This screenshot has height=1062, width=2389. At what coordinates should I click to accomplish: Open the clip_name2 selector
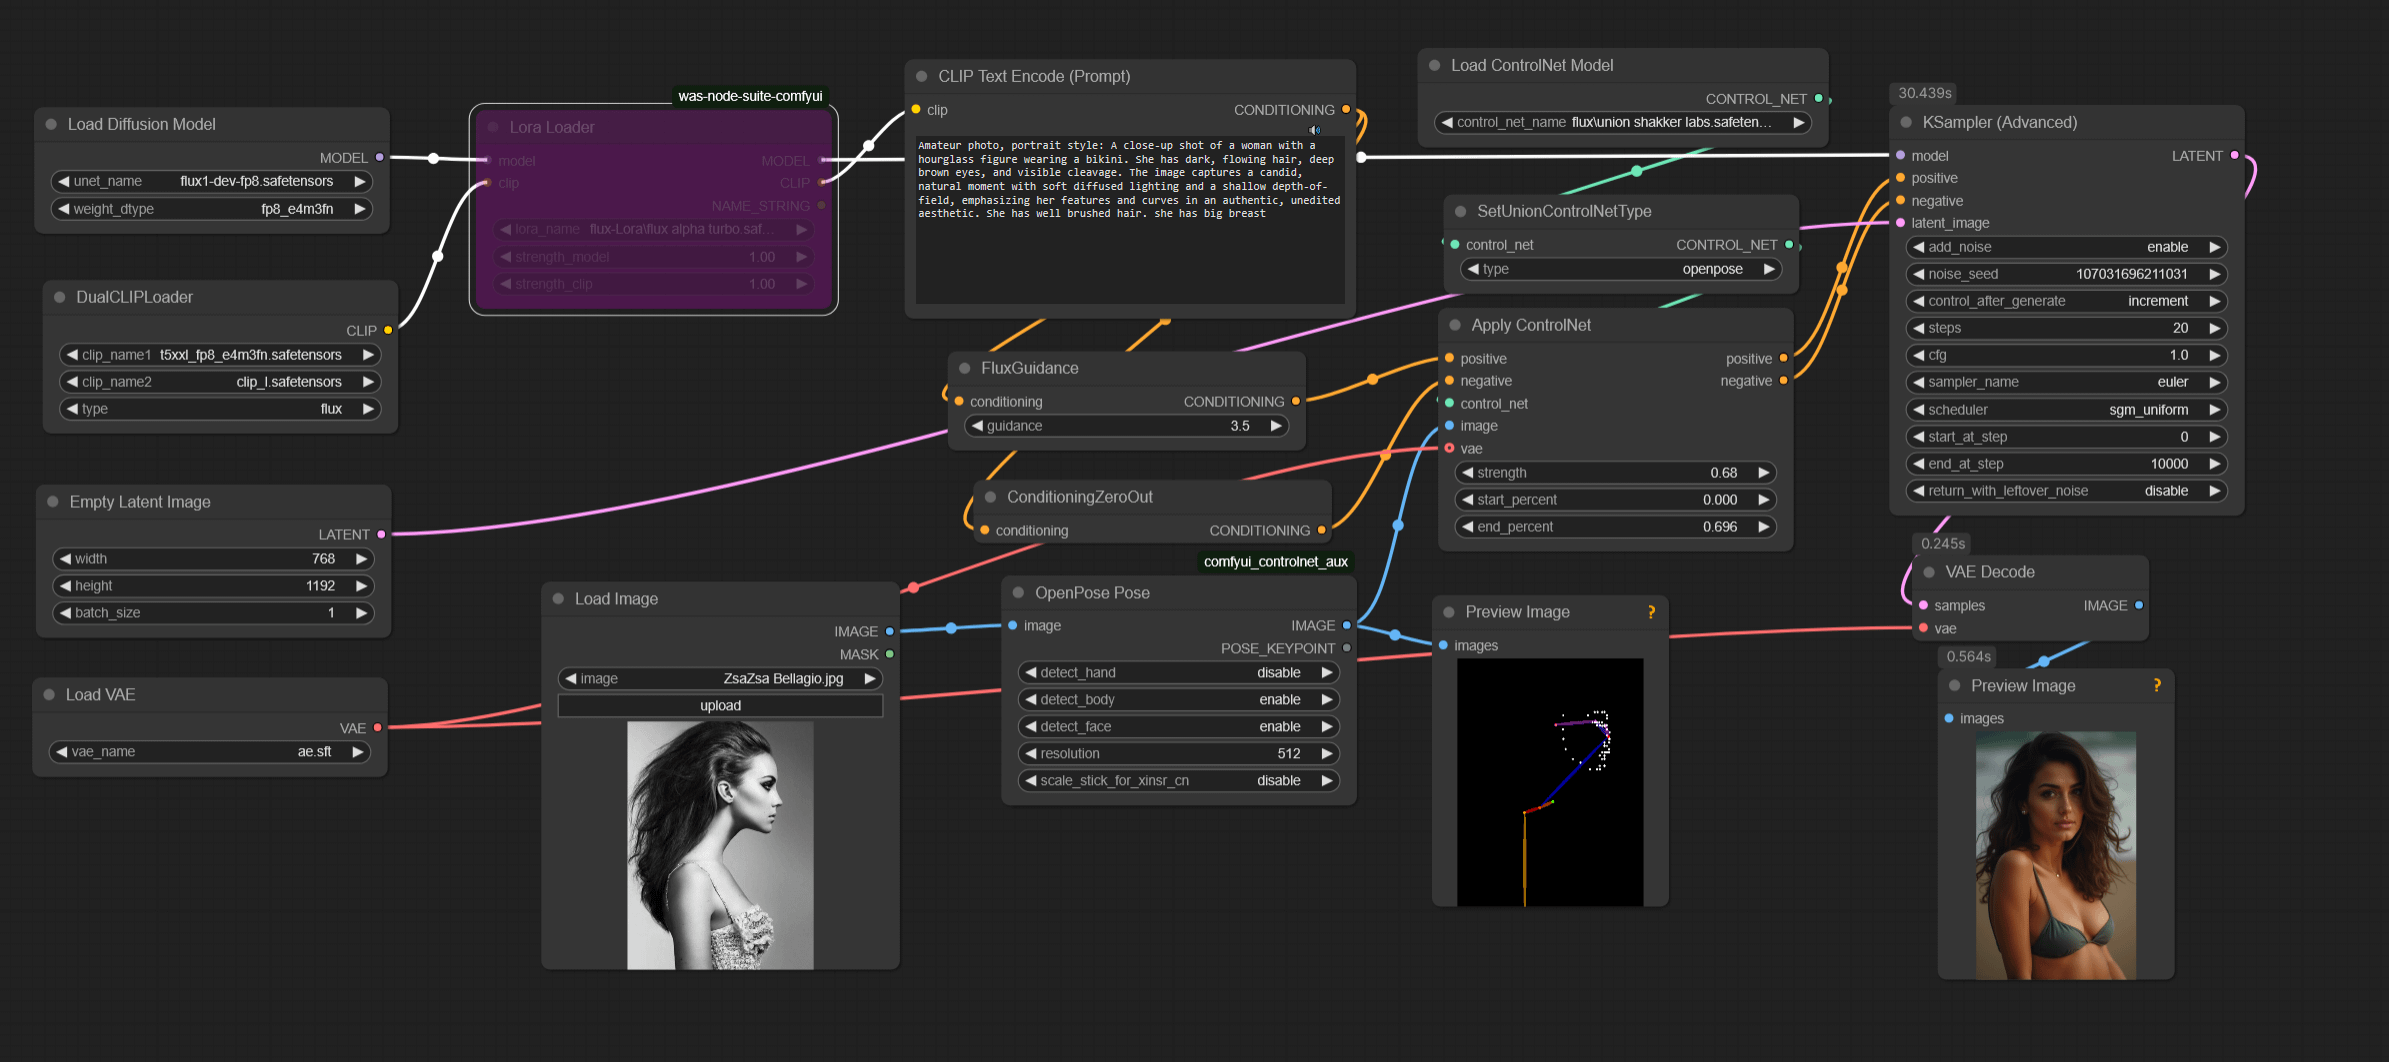(220, 382)
